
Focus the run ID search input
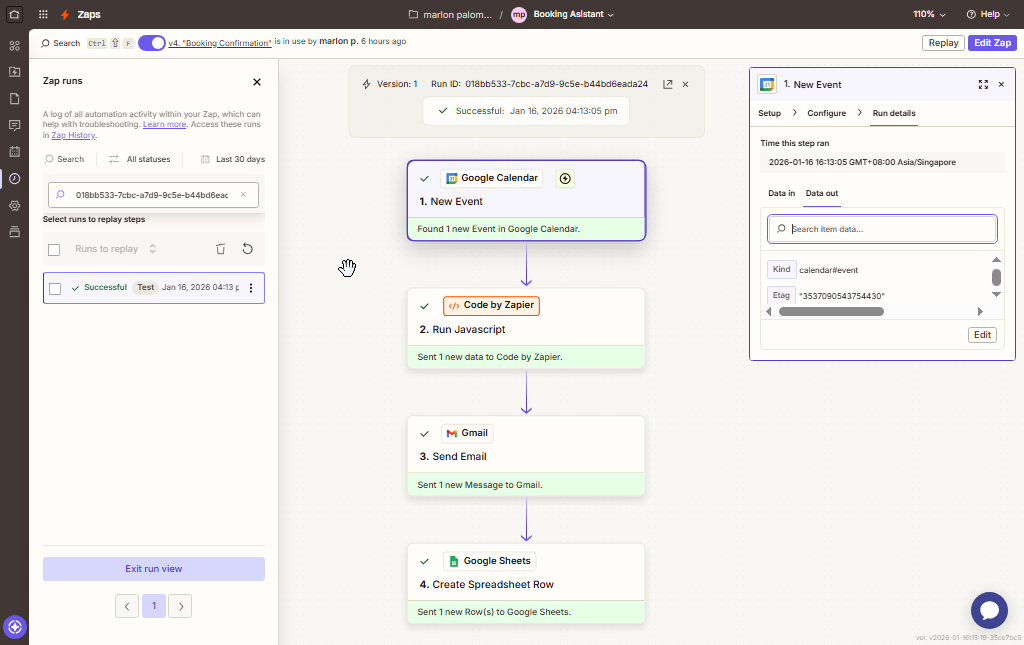[153, 195]
